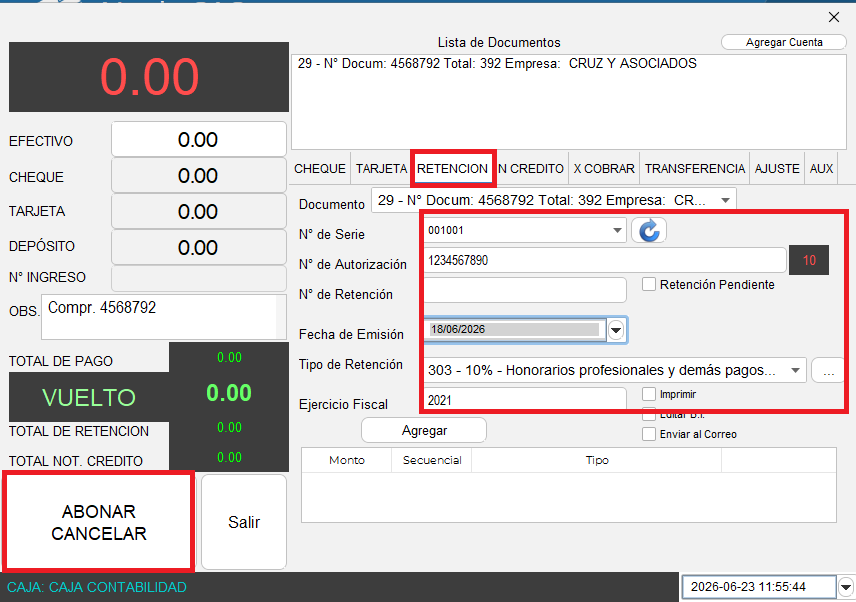Click the EFECTIVO amount field

[x=199, y=140]
